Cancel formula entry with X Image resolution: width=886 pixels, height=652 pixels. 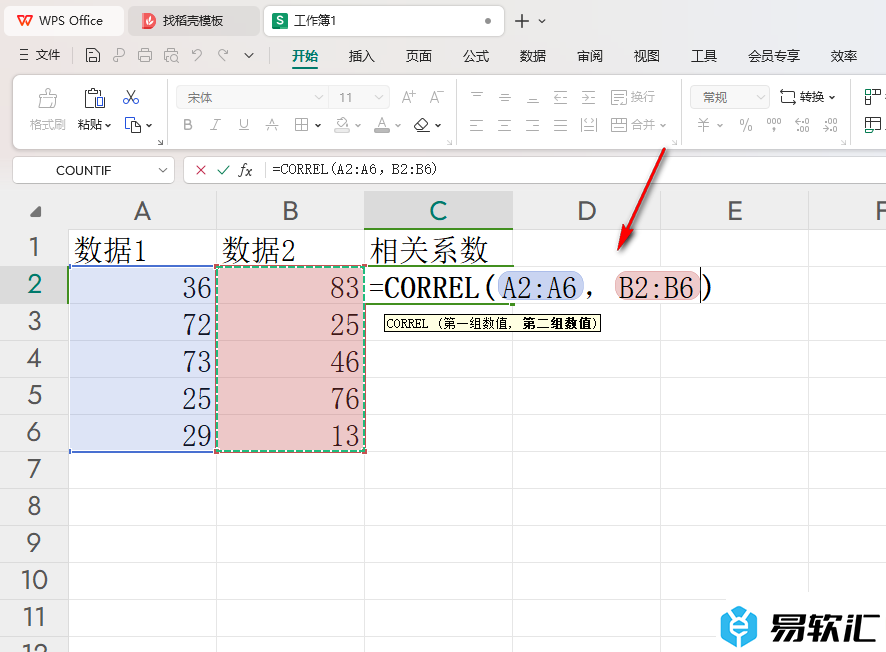tap(201, 170)
